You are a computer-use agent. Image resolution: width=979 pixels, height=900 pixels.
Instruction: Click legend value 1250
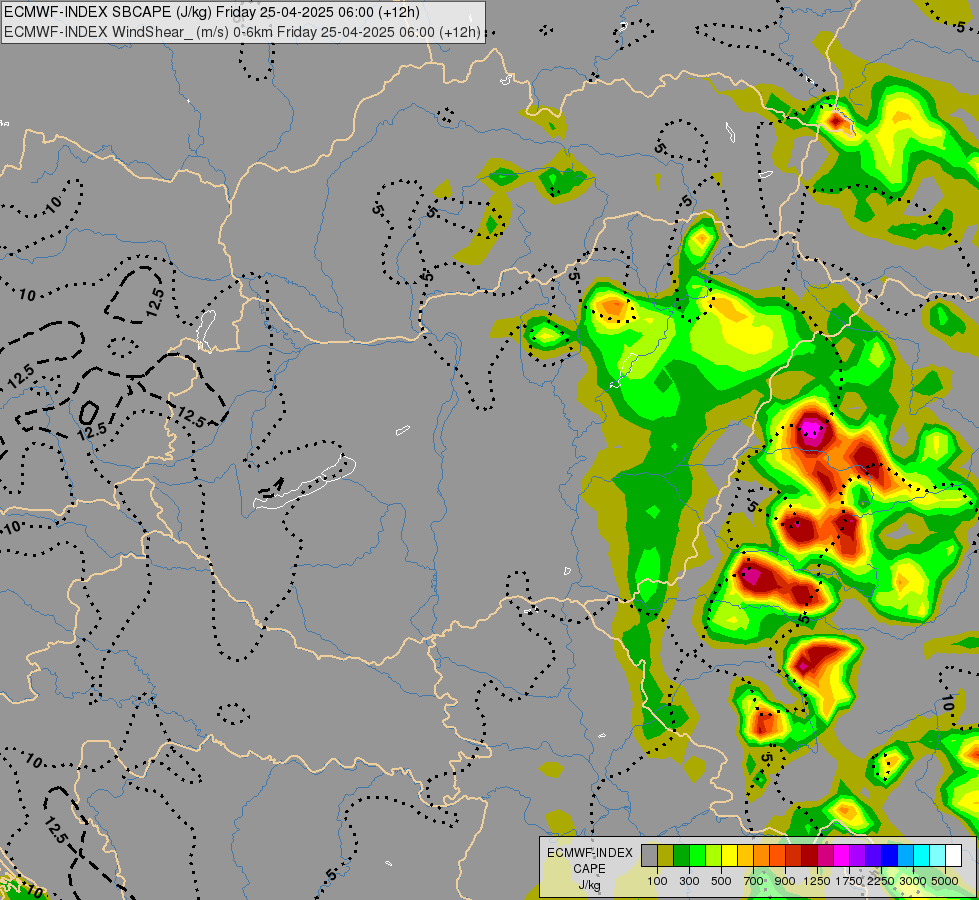(x=817, y=881)
